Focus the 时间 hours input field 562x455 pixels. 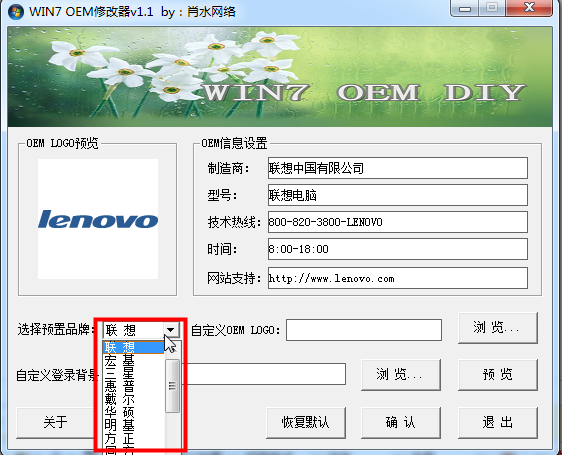click(397, 249)
